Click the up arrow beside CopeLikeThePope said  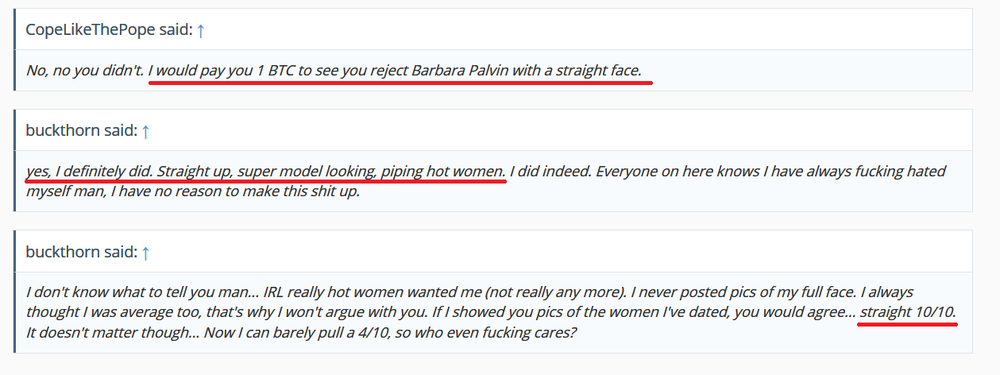(200, 30)
